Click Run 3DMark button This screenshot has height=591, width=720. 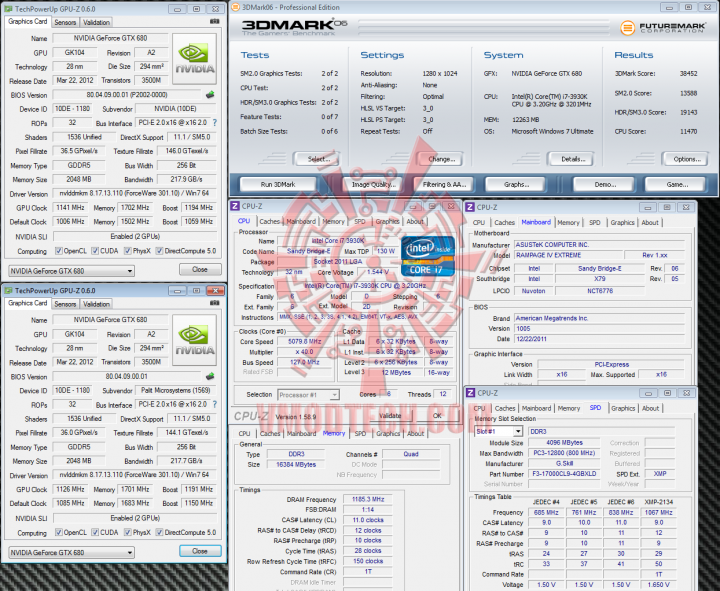click(278, 184)
